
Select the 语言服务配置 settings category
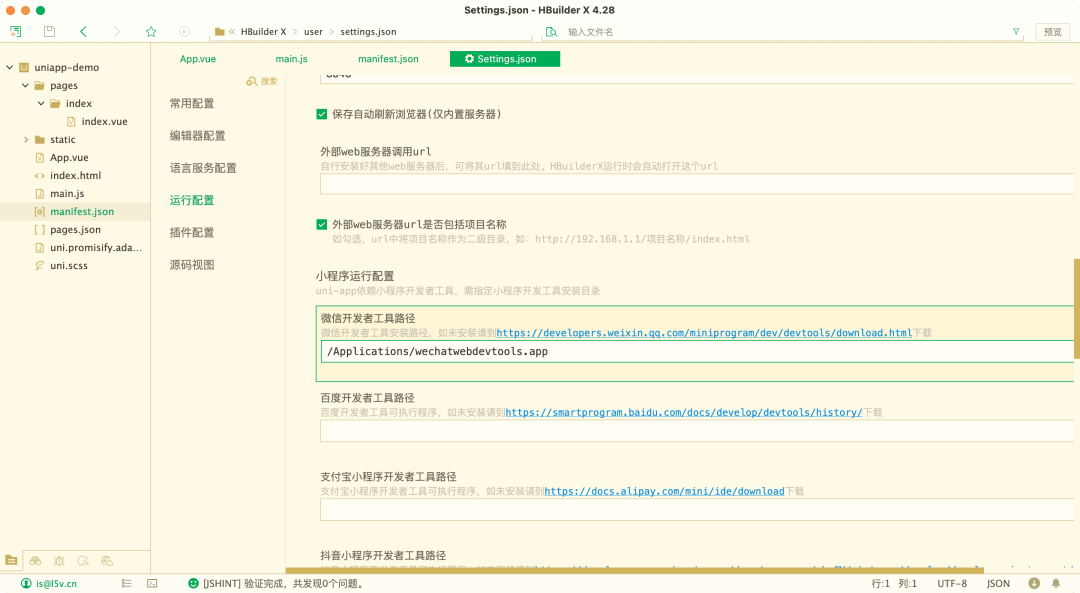(x=203, y=168)
